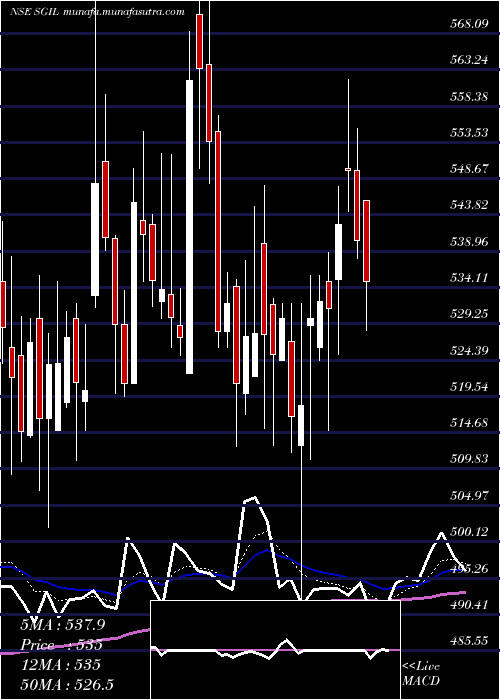Click the 553.53 price axis label

468,133
